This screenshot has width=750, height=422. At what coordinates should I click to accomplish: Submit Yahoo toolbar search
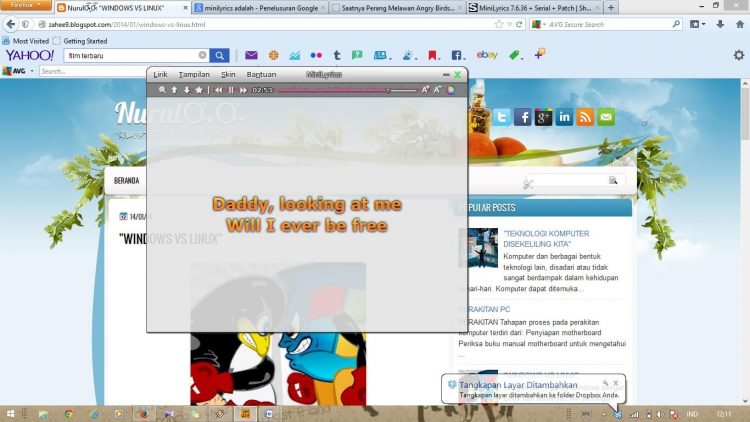pyautogui.click(x=220, y=56)
